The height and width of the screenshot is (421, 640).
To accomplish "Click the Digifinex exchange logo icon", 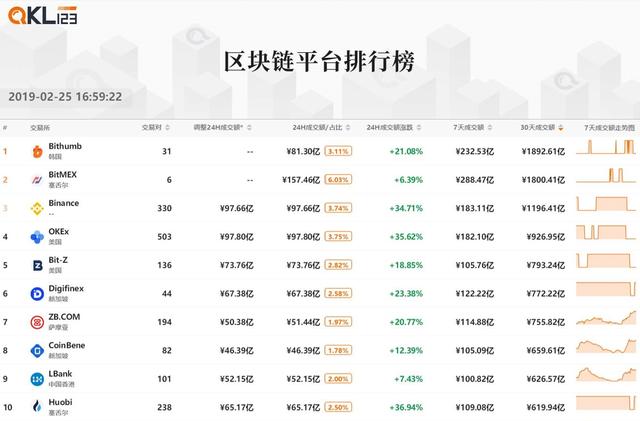I will click(37, 294).
